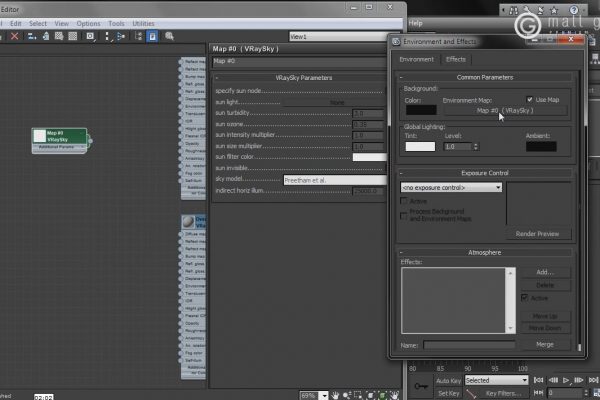Click the zoom region tool icon
This screenshot has width=600, height=400.
click(x=358, y=395)
